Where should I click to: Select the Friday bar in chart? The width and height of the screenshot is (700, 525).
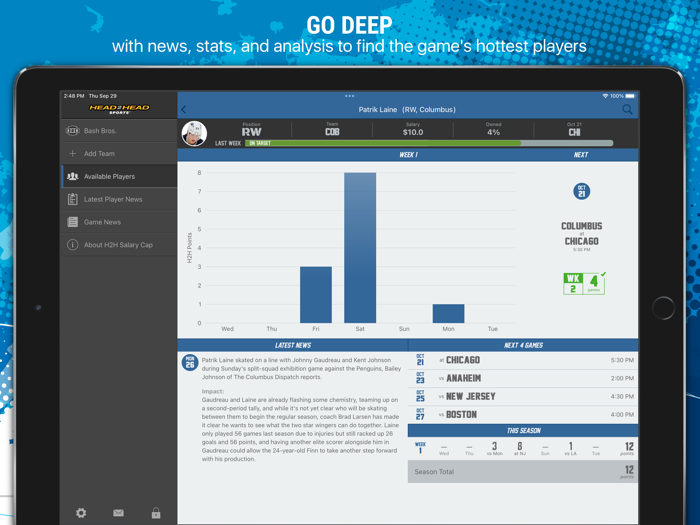[x=316, y=295]
